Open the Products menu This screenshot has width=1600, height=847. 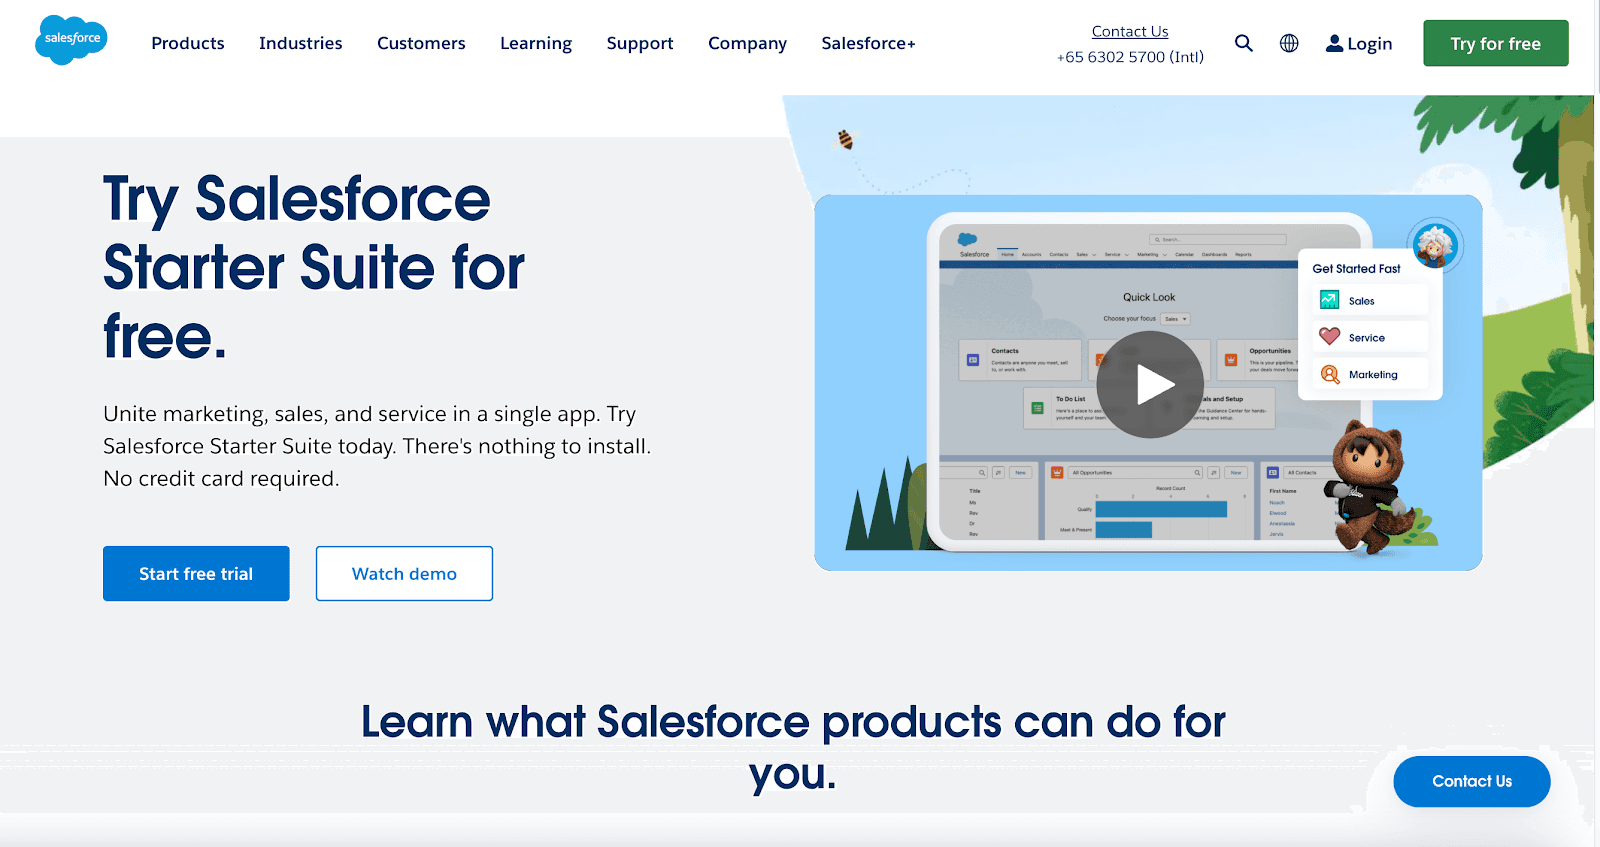click(188, 43)
